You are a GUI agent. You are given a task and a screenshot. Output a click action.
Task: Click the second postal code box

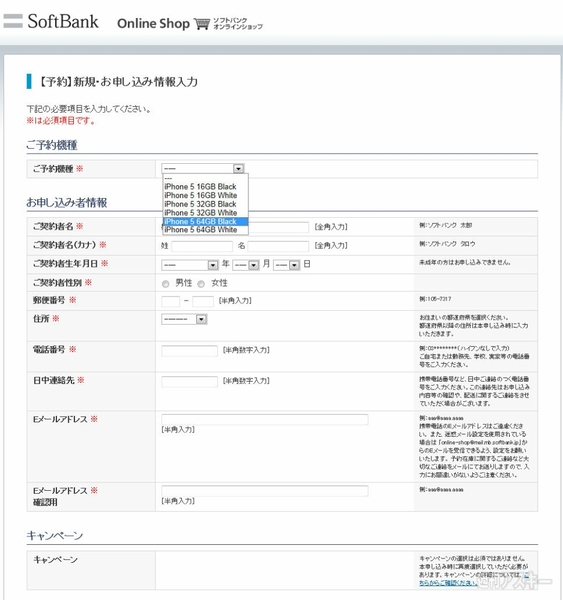203,302
